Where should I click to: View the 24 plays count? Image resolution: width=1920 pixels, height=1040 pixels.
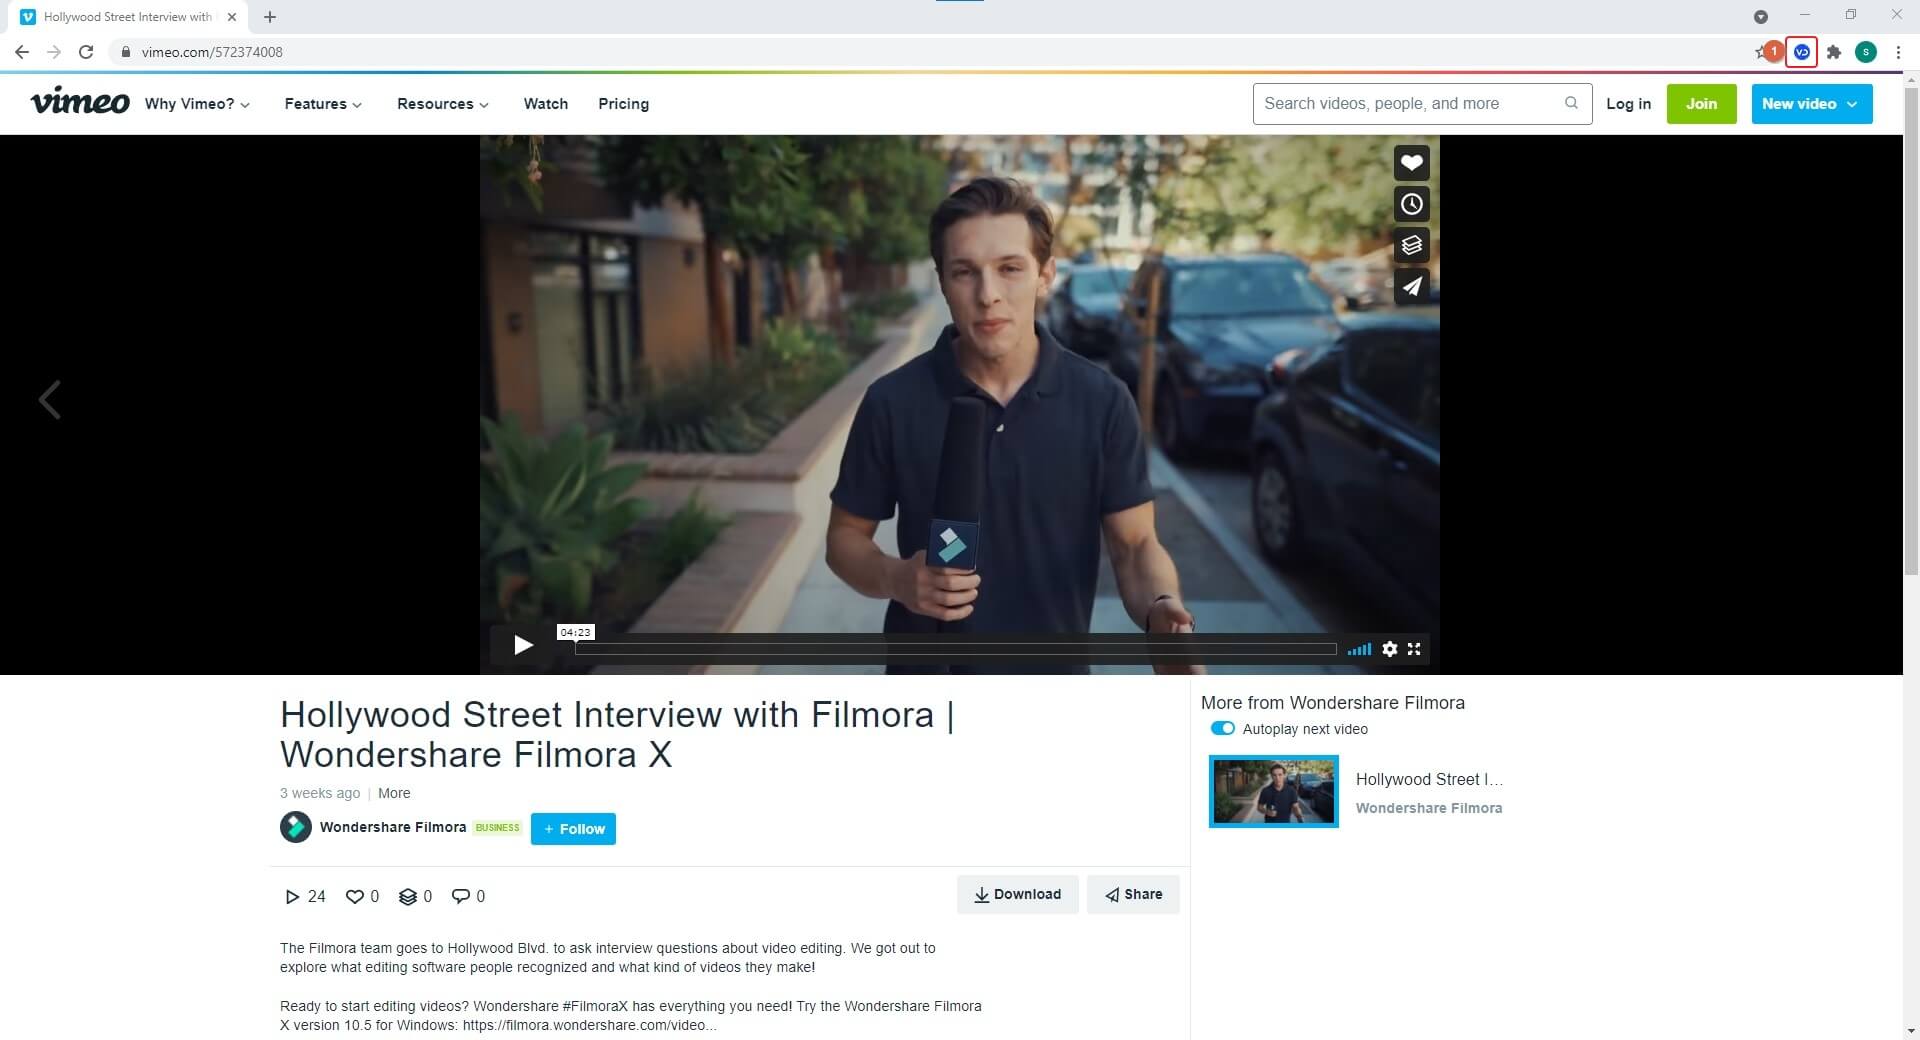[305, 896]
